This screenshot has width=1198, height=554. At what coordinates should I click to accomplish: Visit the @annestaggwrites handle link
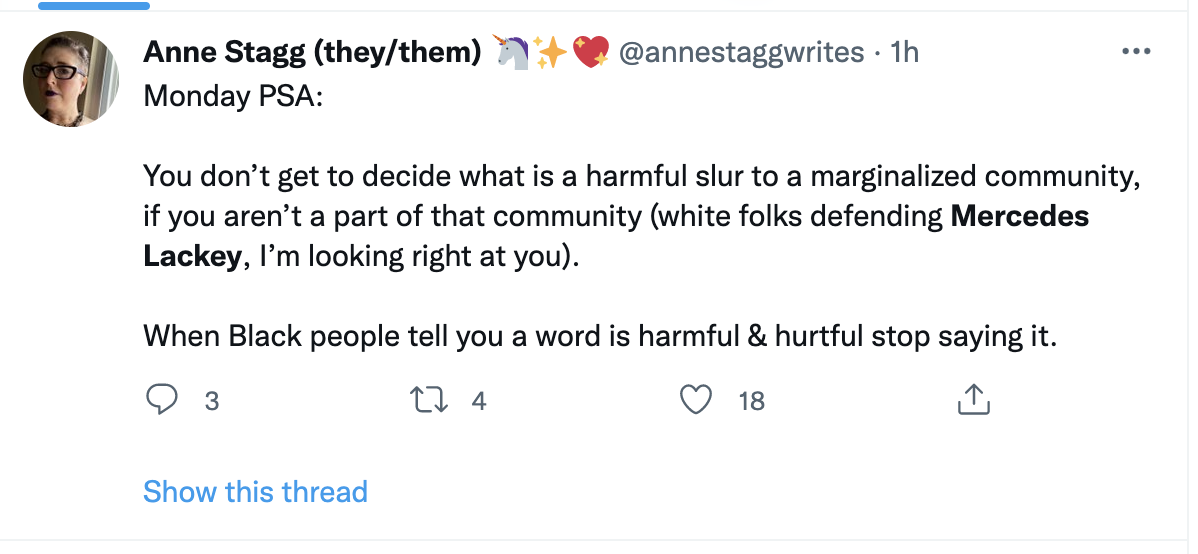tap(741, 52)
